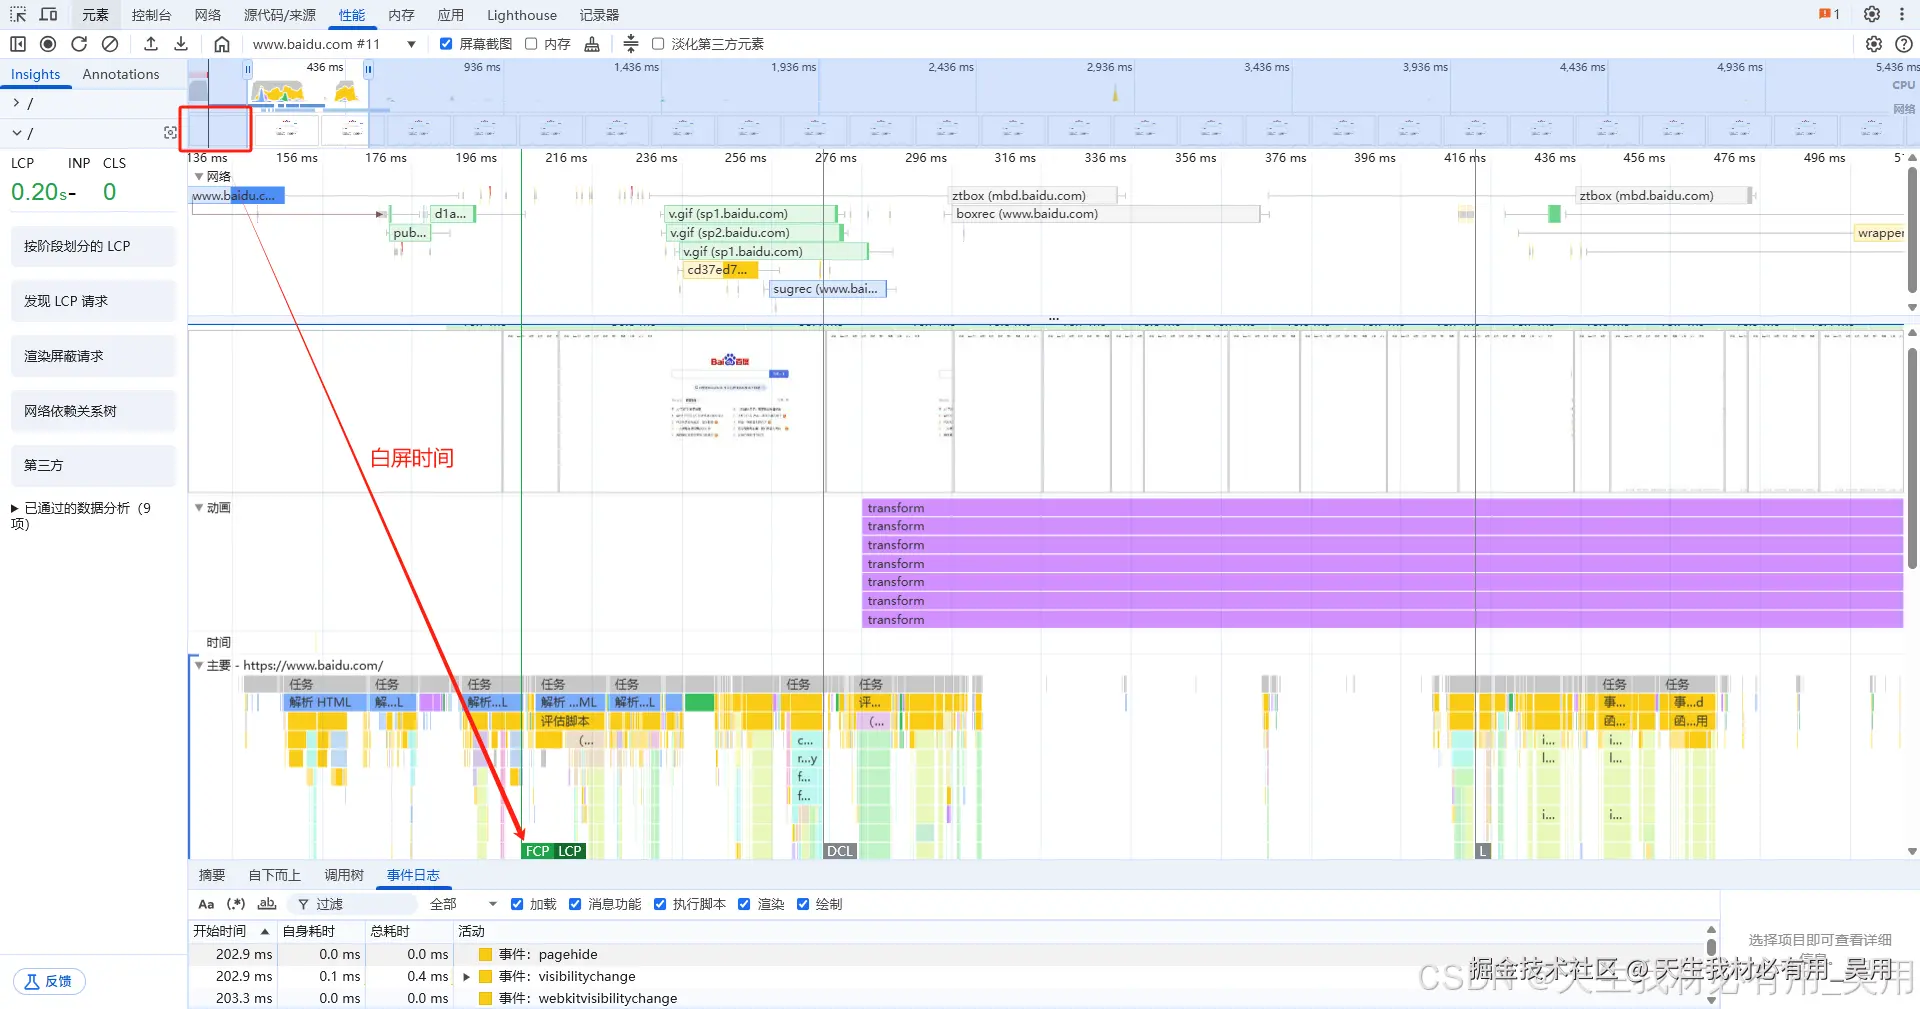Click the FCP timing marker
The height and width of the screenshot is (1009, 1920).
[x=538, y=851]
